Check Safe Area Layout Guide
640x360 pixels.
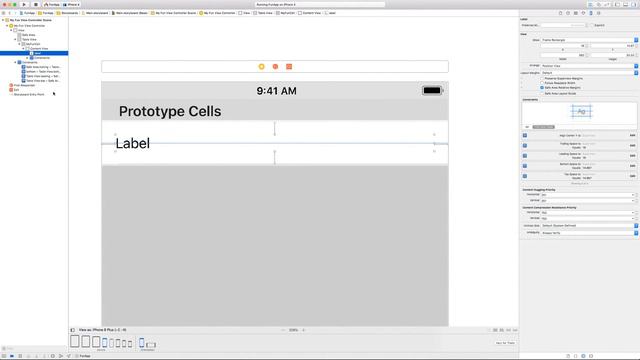542,93
